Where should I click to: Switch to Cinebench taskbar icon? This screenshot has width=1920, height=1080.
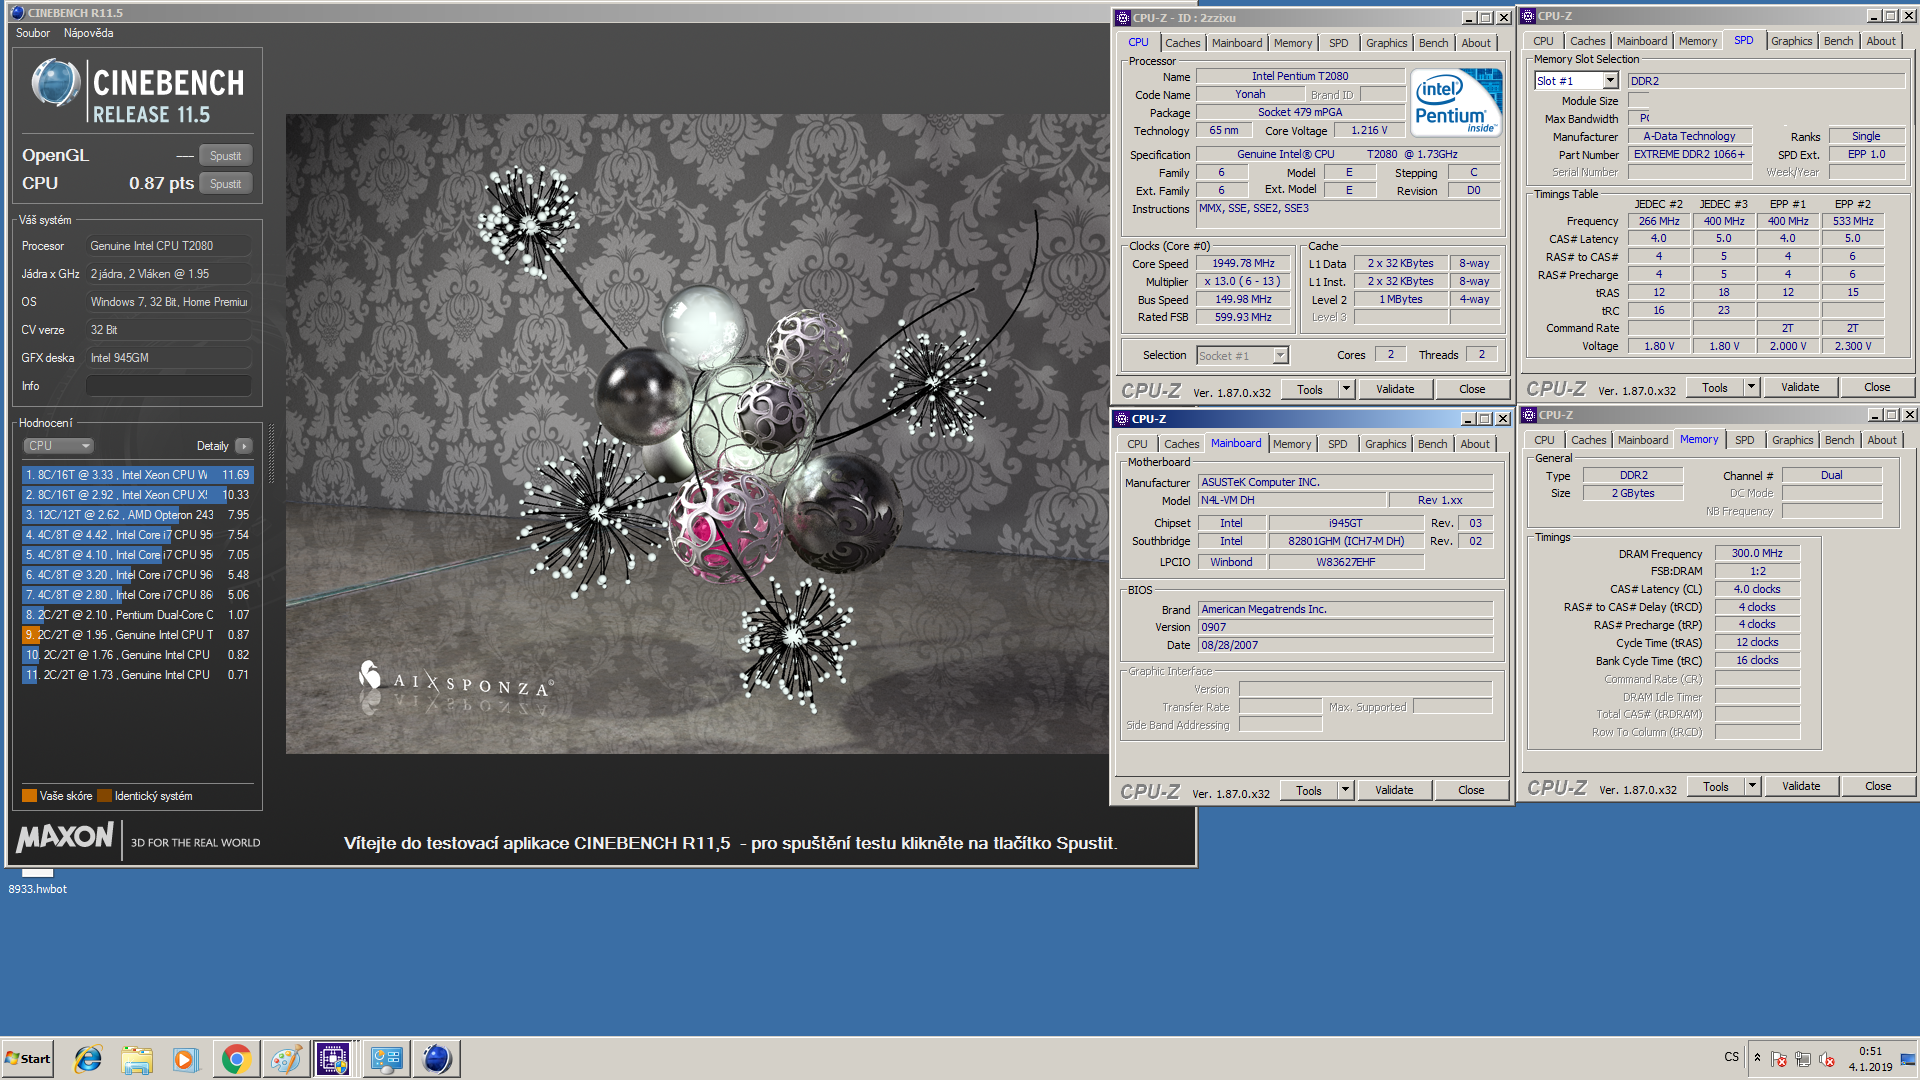437,1059
